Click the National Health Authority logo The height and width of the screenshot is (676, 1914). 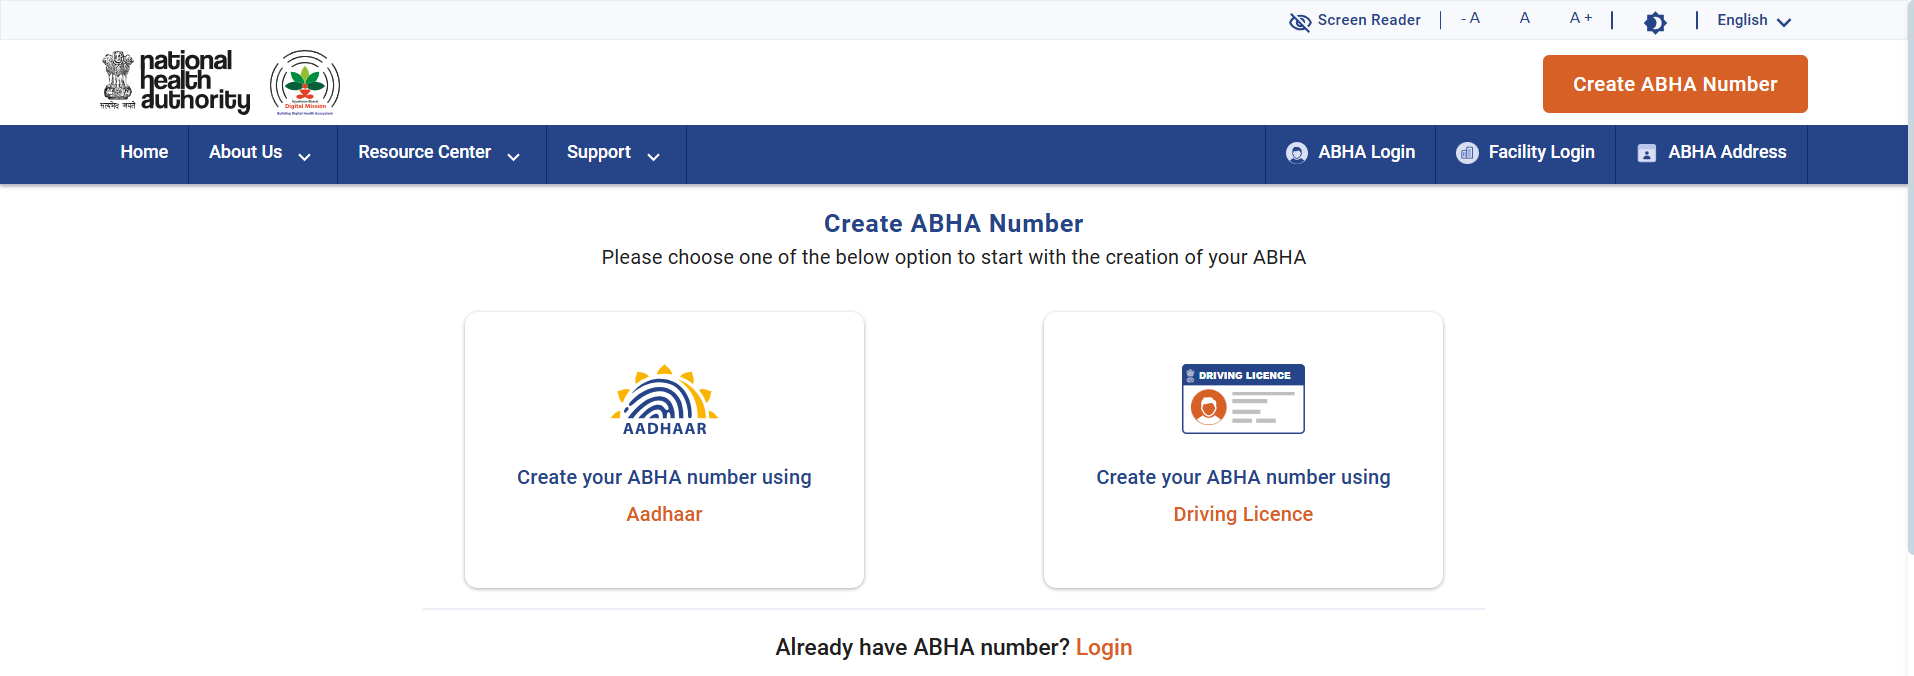coord(175,82)
